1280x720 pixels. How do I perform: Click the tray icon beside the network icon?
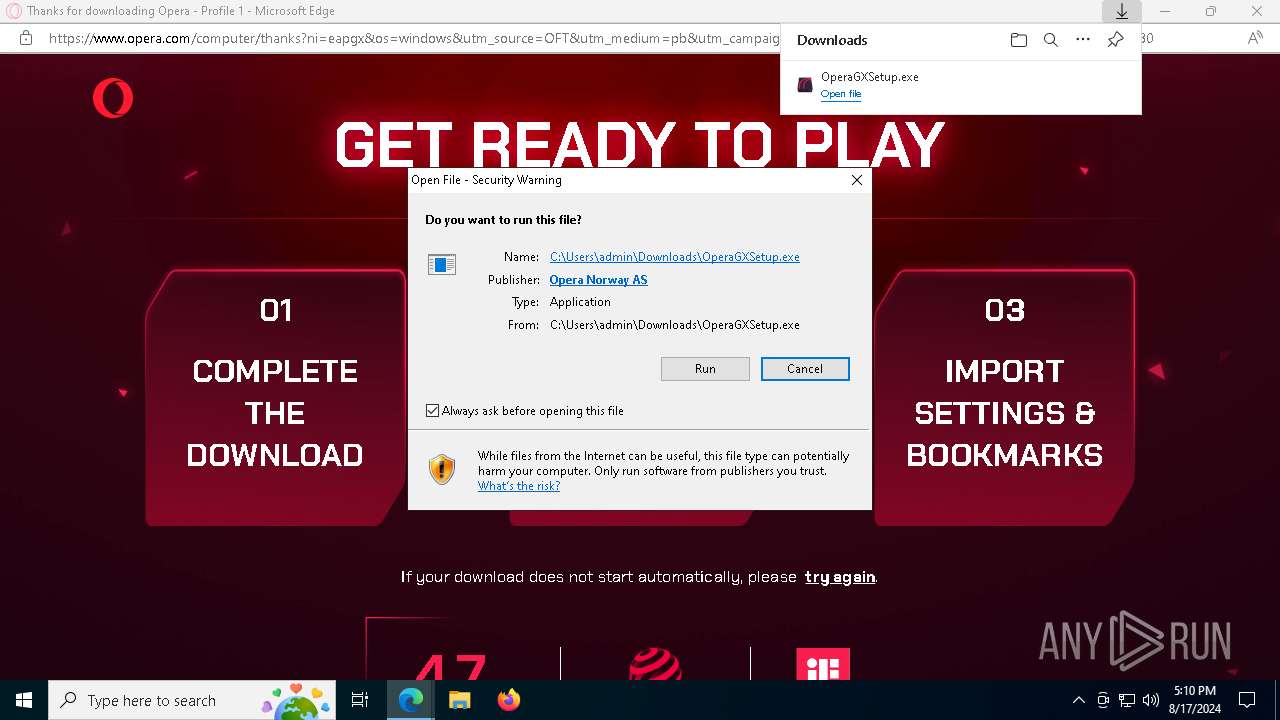point(1103,700)
